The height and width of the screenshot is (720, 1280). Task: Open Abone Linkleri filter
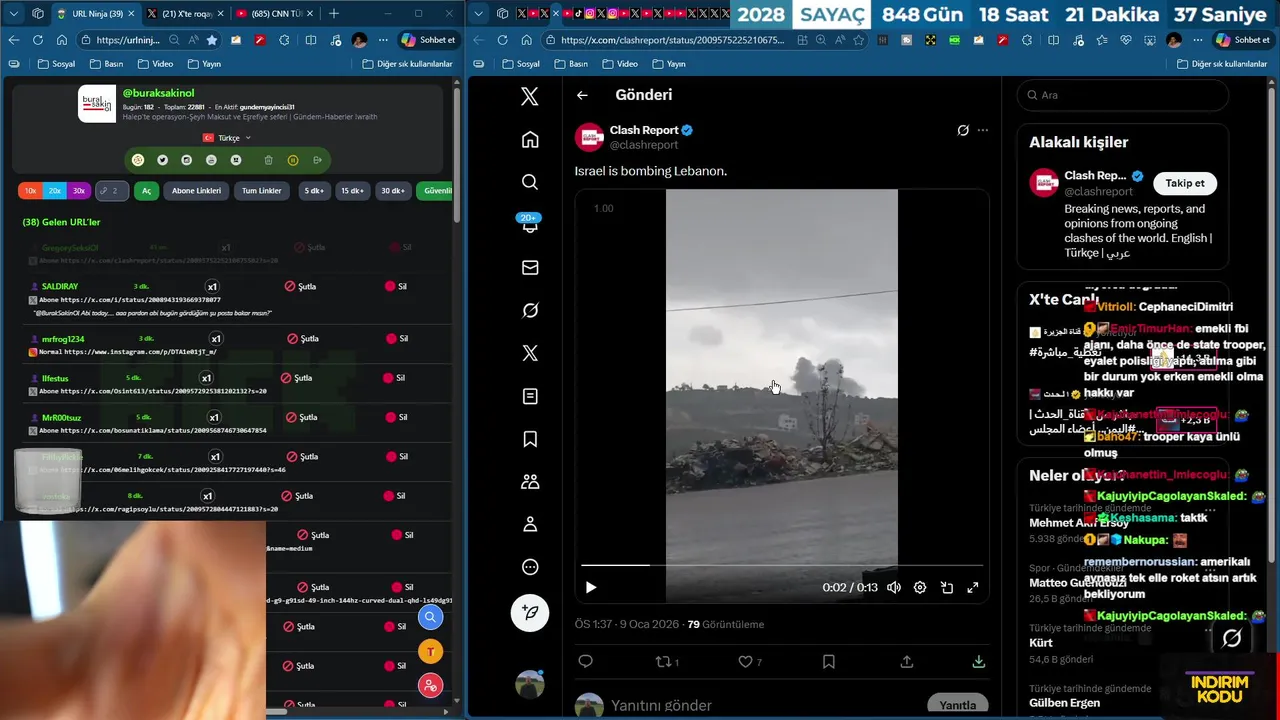tap(196, 191)
